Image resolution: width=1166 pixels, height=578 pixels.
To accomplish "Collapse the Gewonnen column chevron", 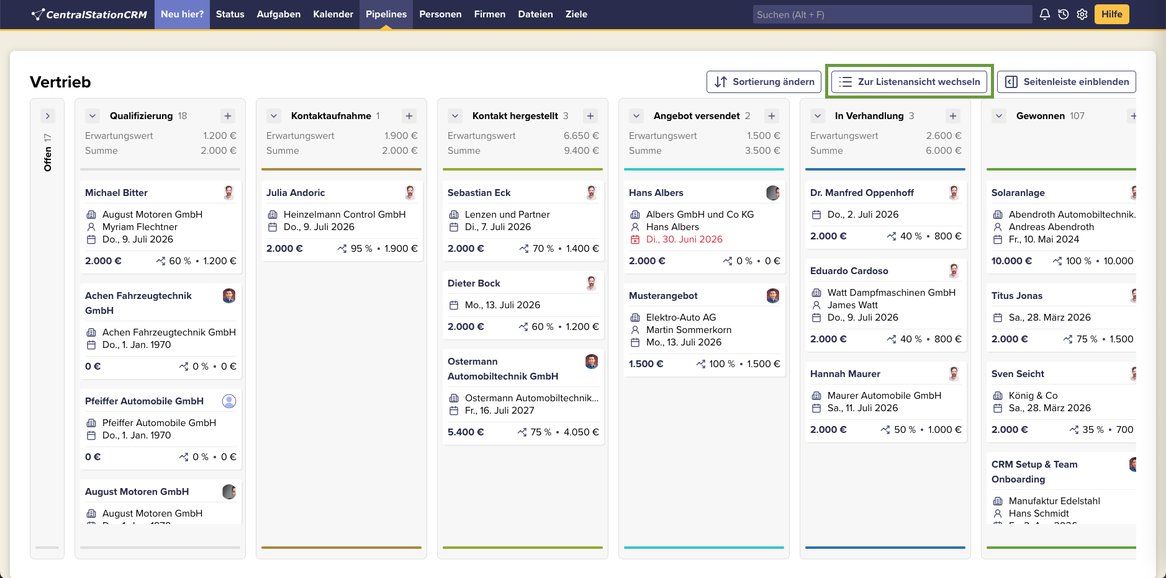I will tap(999, 116).
